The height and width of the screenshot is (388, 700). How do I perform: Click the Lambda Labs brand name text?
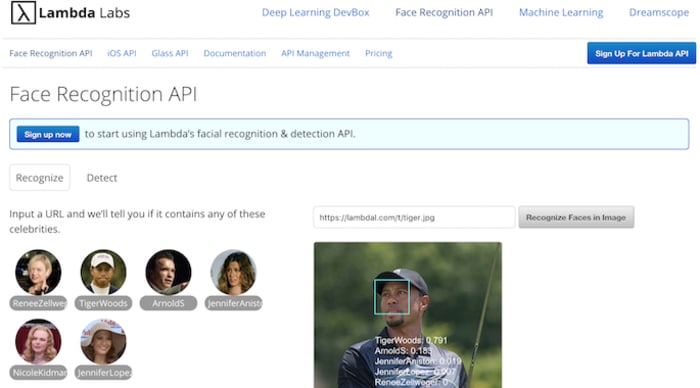tap(84, 13)
